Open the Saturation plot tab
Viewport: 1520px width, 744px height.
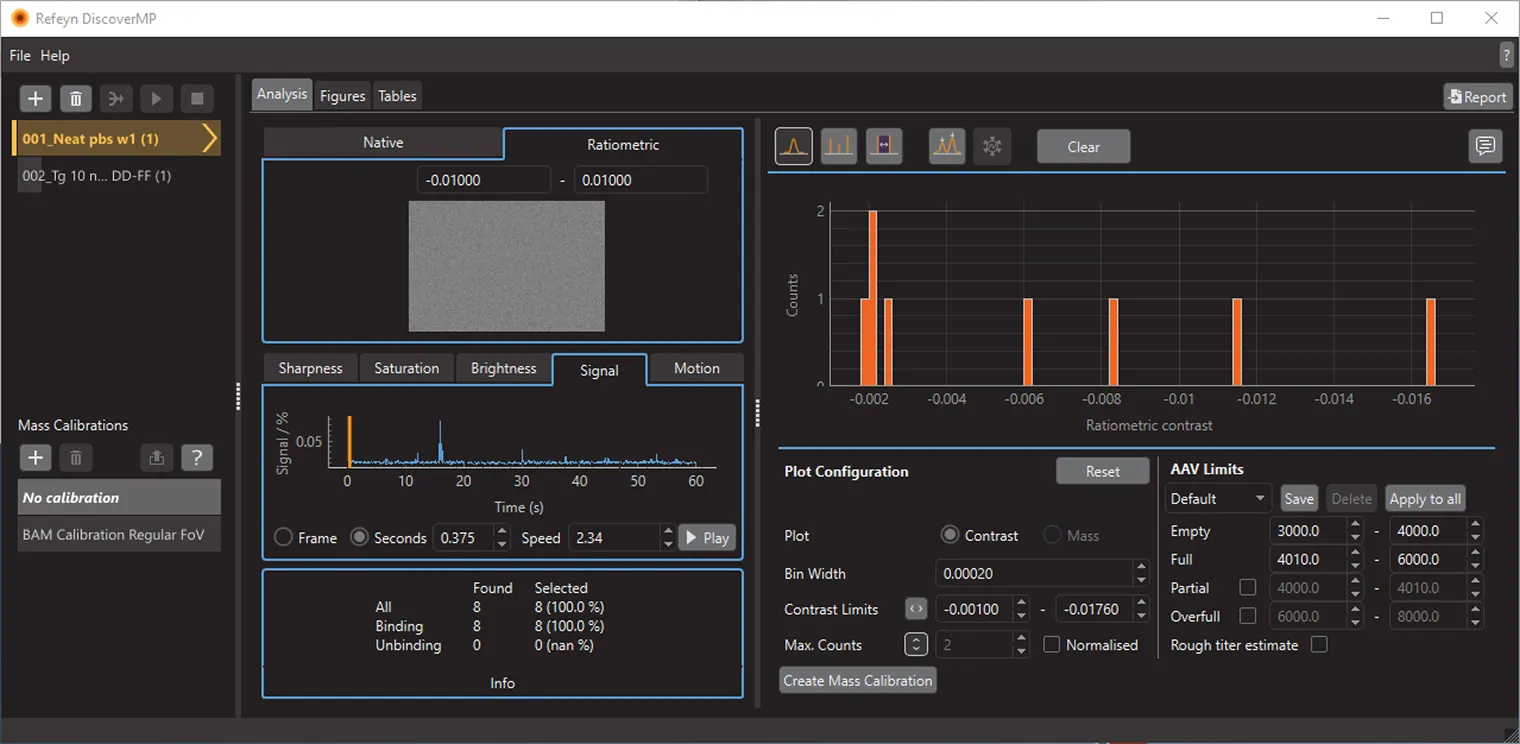[x=406, y=368]
